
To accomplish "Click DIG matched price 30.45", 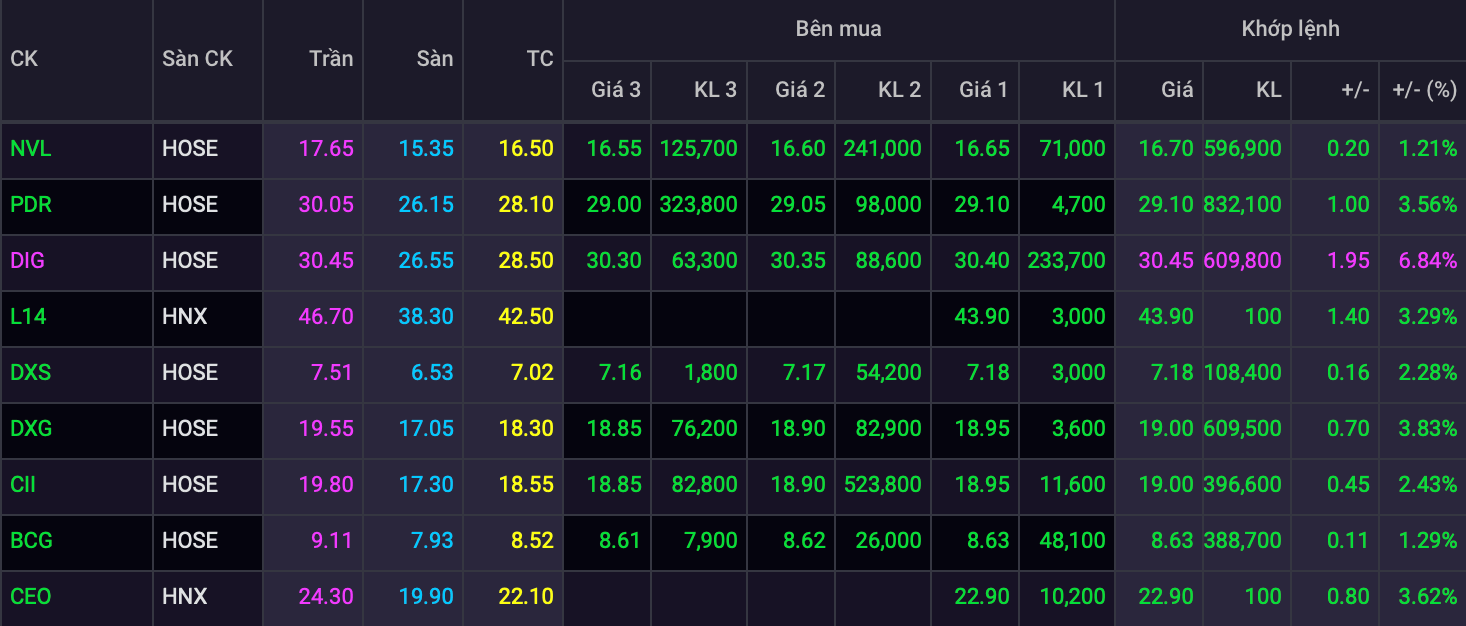I will [1166, 261].
